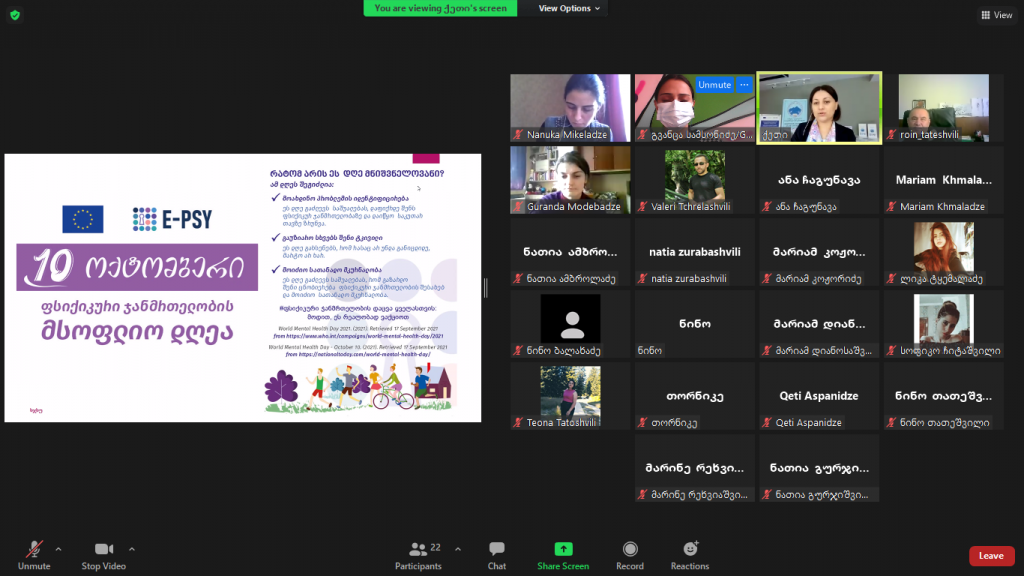Image resolution: width=1024 pixels, height=576 pixels.
Task: Select roin_tateshvili's video tile
Action: pyautogui.click(x=944, y=108)
